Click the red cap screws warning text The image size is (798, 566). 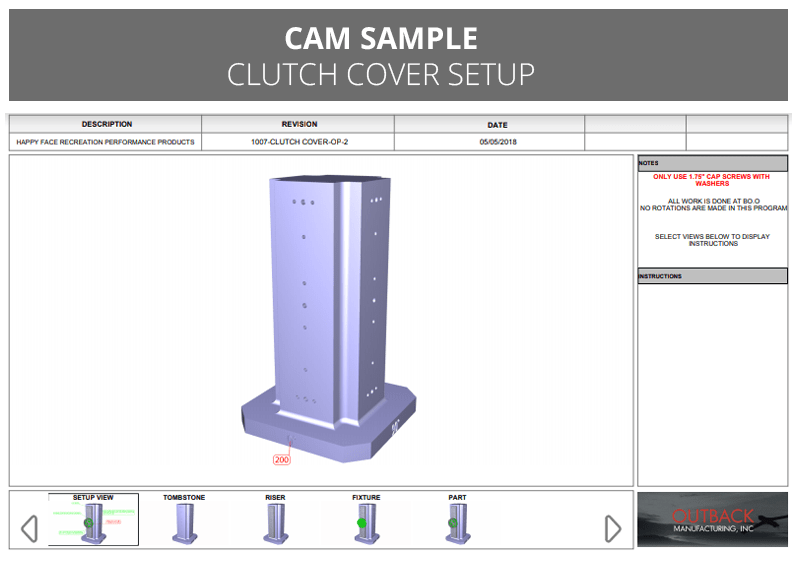(x=712, y=180)
